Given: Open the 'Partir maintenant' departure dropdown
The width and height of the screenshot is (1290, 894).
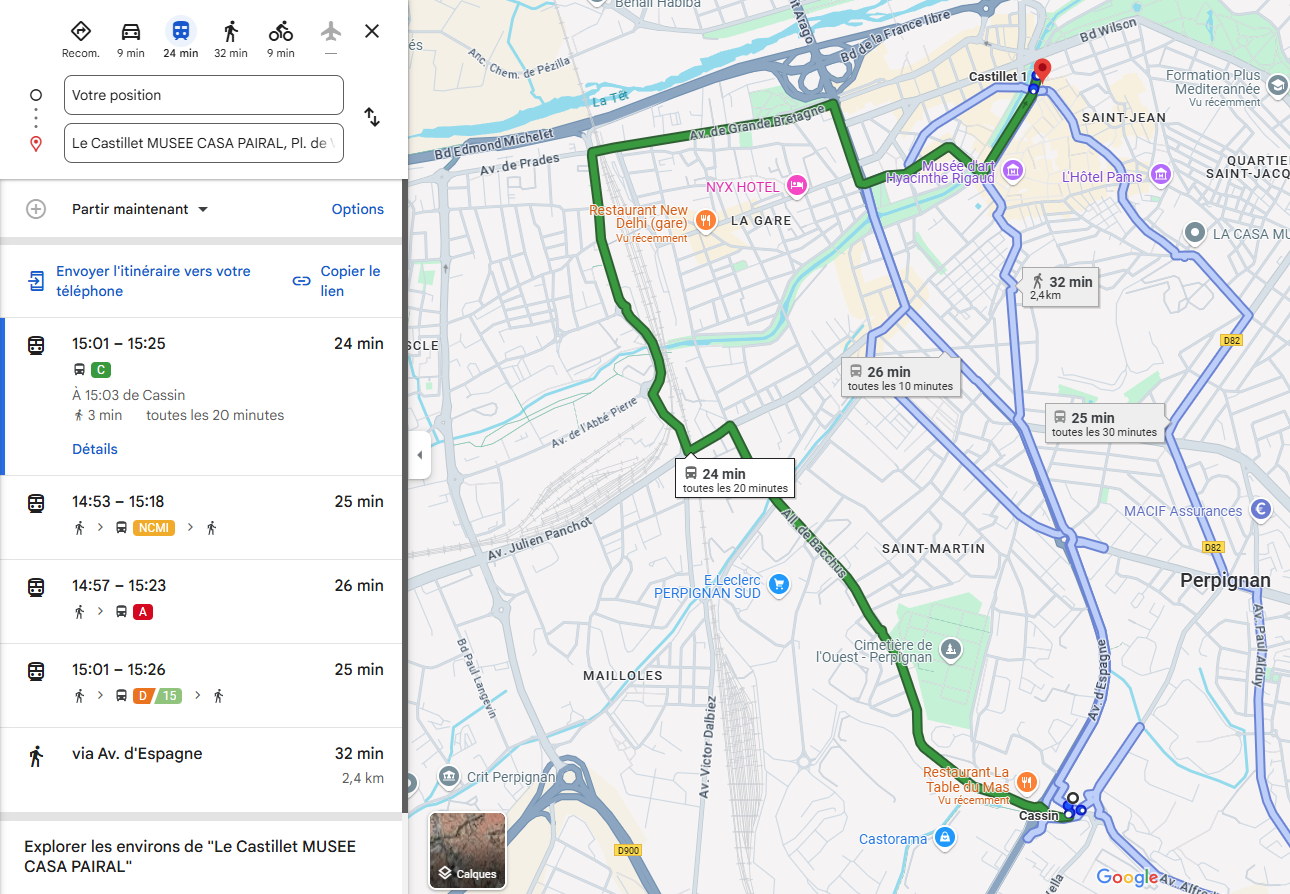Looking at the screenshot, I should tap(140, 209).
